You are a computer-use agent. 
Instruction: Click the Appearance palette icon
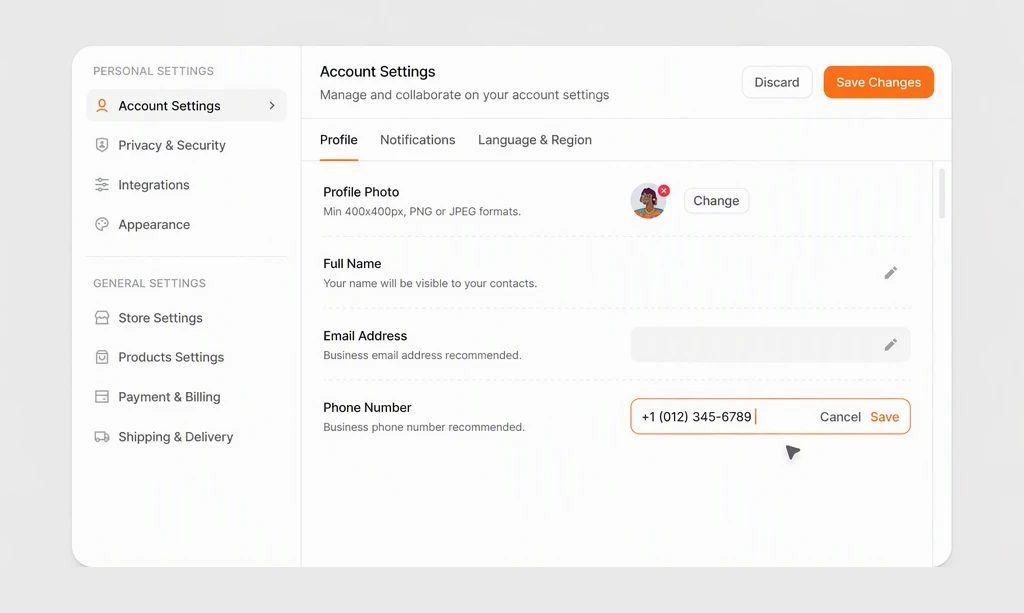pos(102,225)
